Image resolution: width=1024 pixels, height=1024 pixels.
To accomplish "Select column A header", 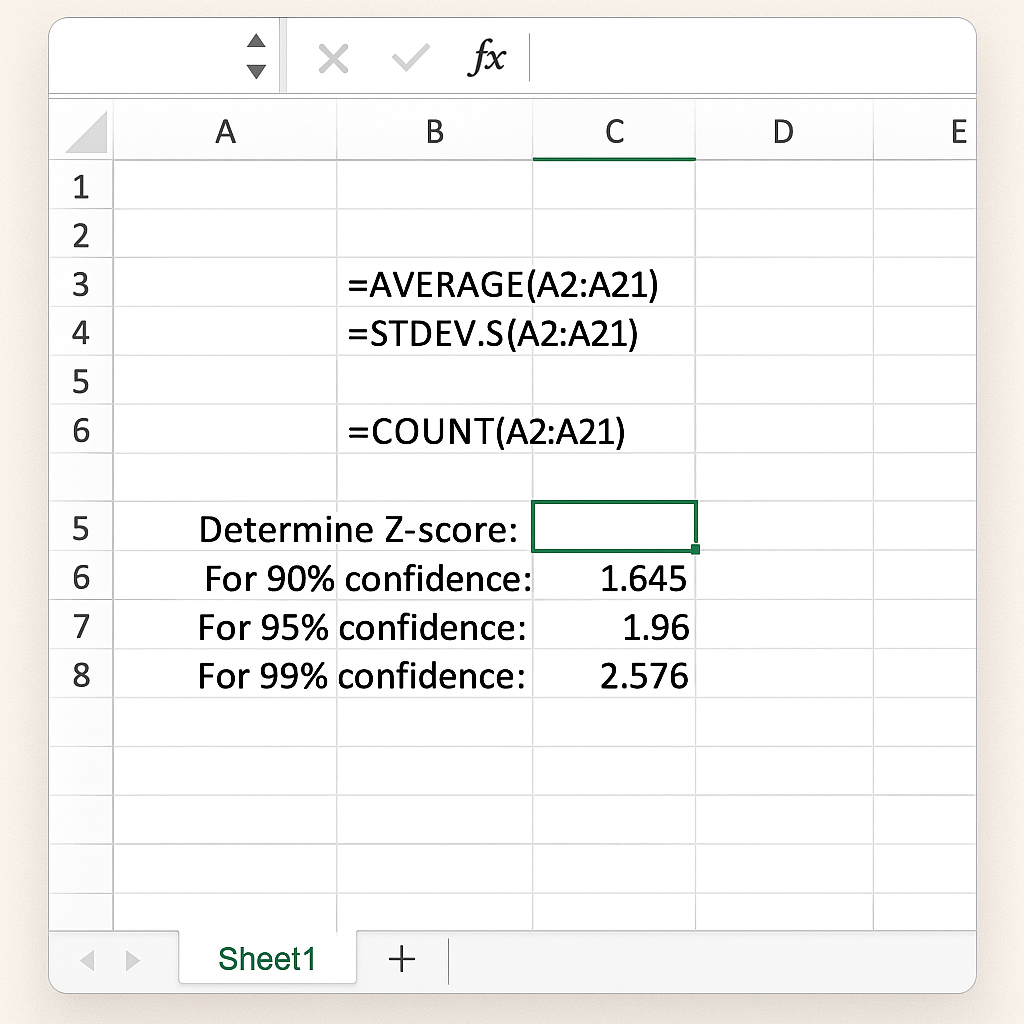I will tap(225, 131).
